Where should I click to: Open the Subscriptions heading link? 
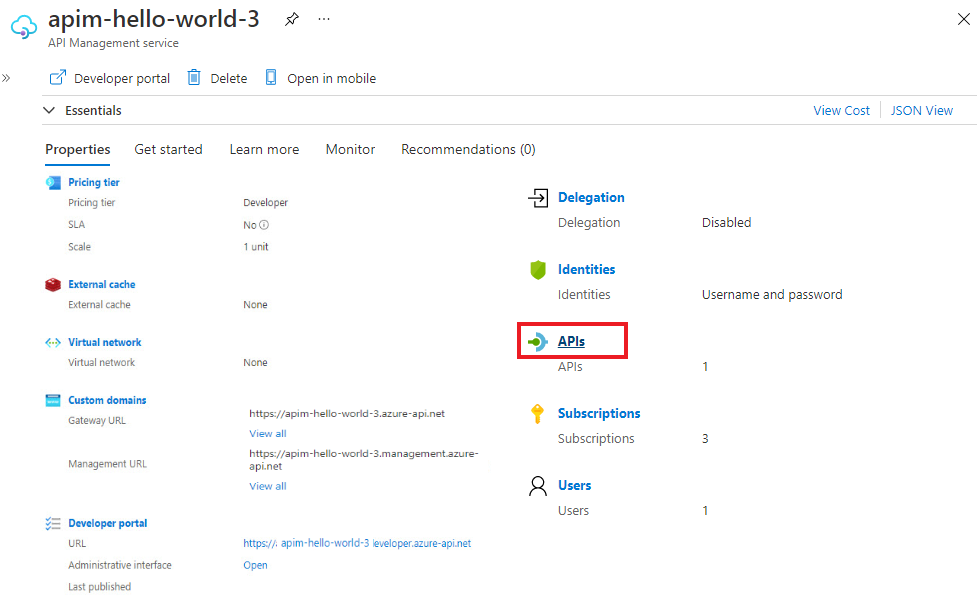pos(599,413)
